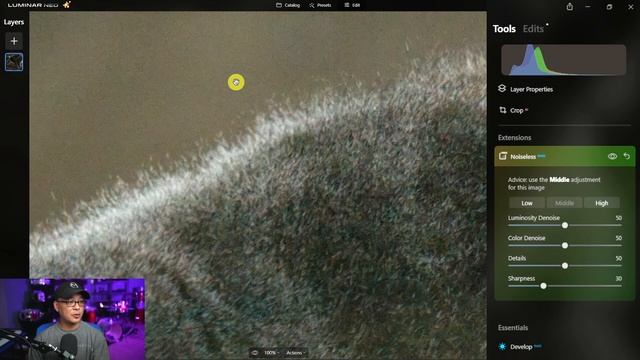
Task: Switch to the Edit tab
Action: click(x=352, y=5)
